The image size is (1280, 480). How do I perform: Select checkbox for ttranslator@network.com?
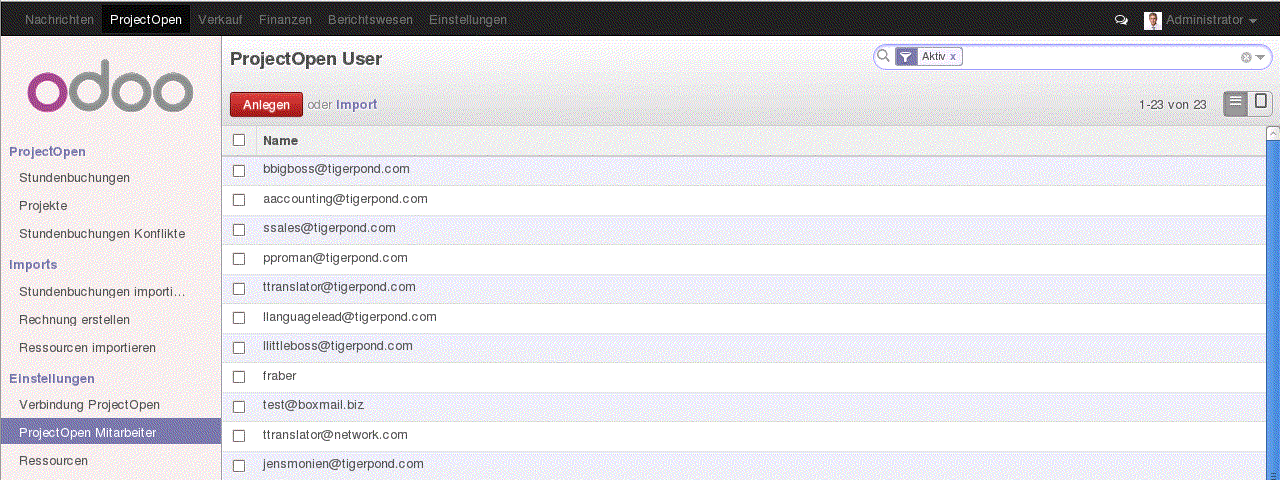click(x=239, y=436)
